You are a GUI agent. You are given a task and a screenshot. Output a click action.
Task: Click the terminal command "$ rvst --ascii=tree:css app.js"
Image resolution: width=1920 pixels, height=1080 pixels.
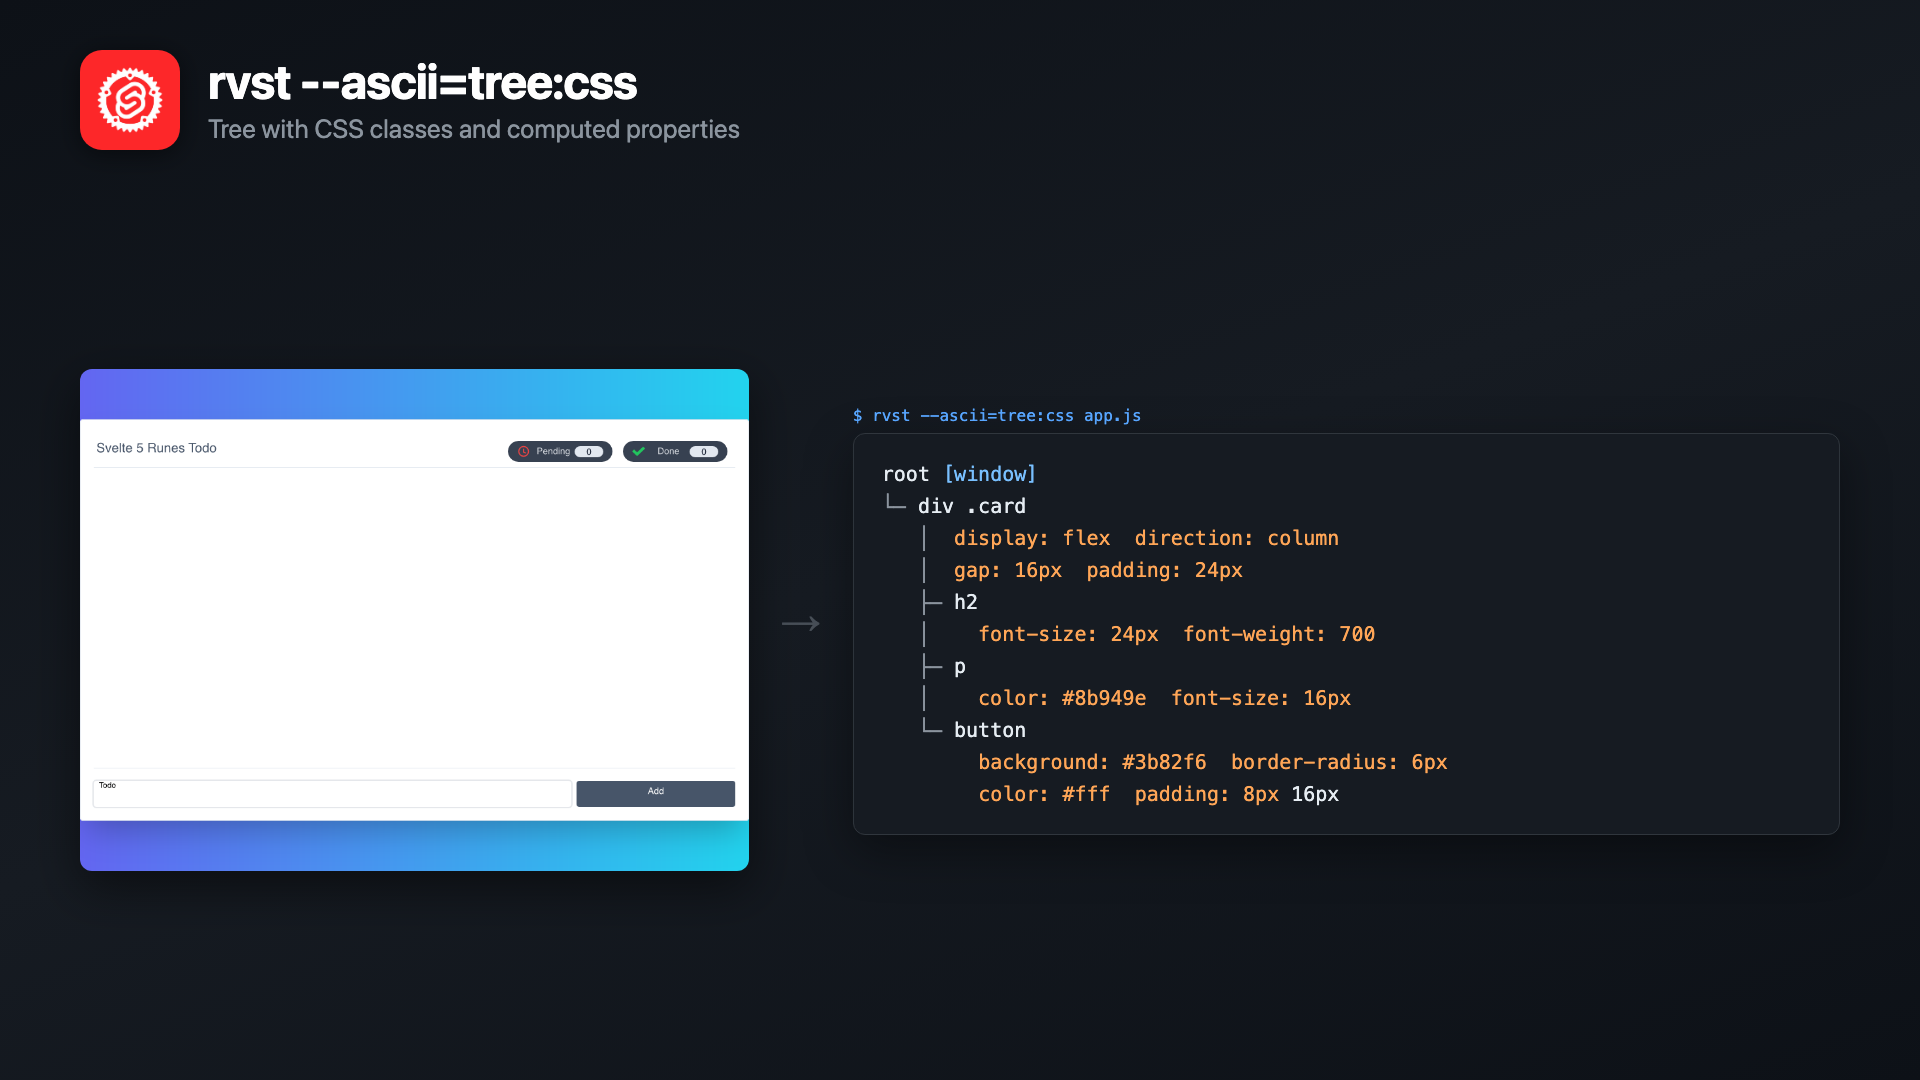click(x=997, y=416)
